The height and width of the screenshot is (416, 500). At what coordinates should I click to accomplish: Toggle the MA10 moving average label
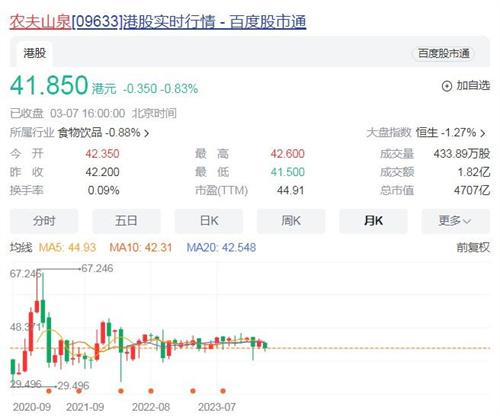[x=141, y=247]
